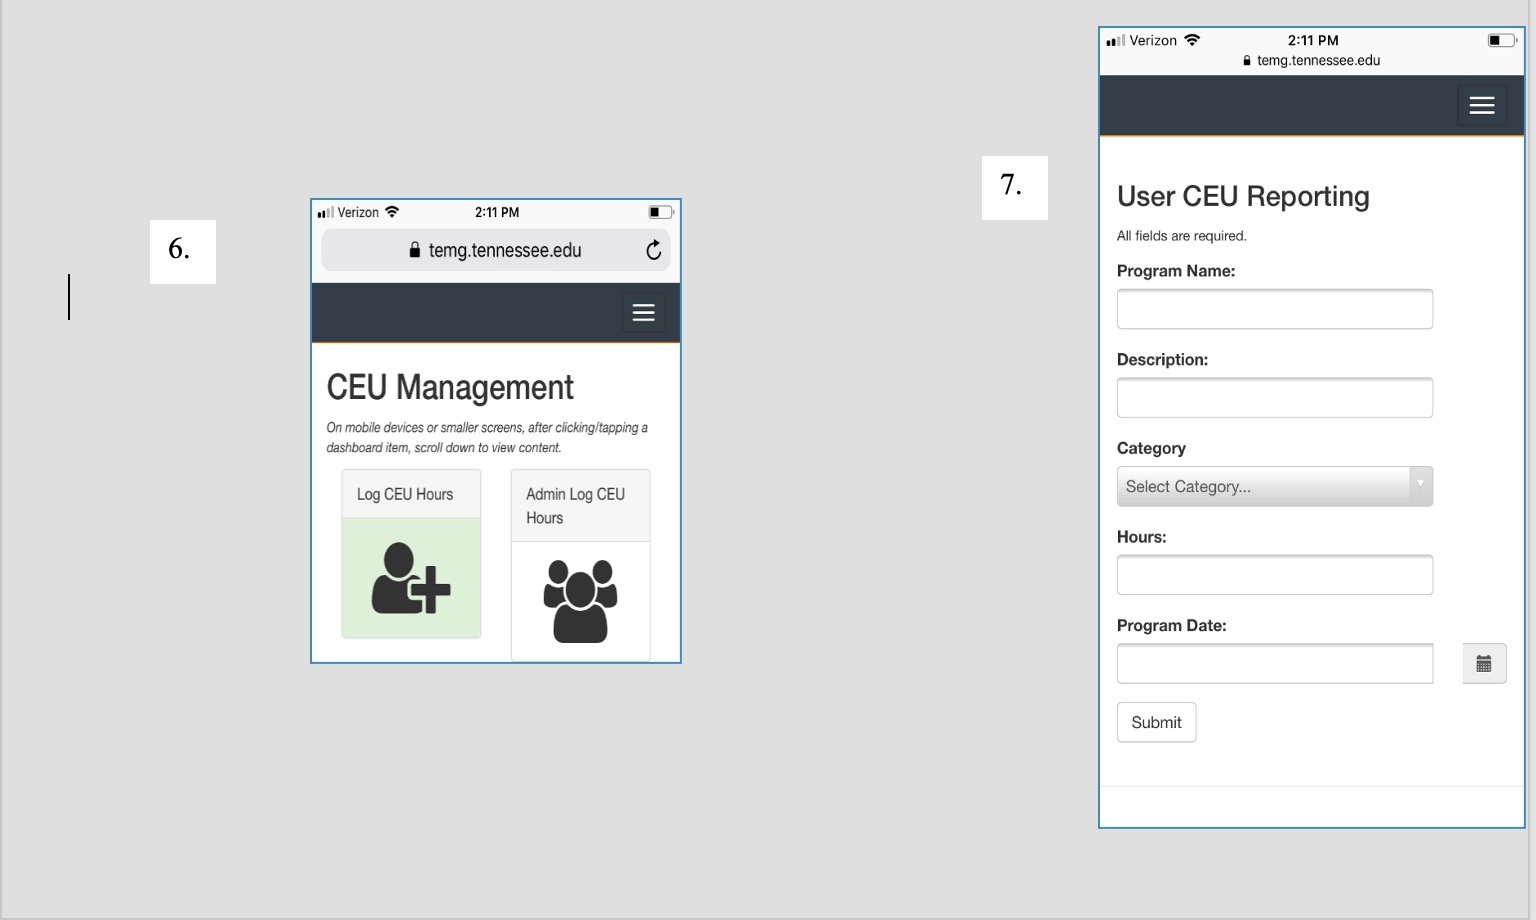The height and width of the screenshot is (920, 1536).
Task: Open hamburger menu on User CEU Reporting page
Action: 1481,105
